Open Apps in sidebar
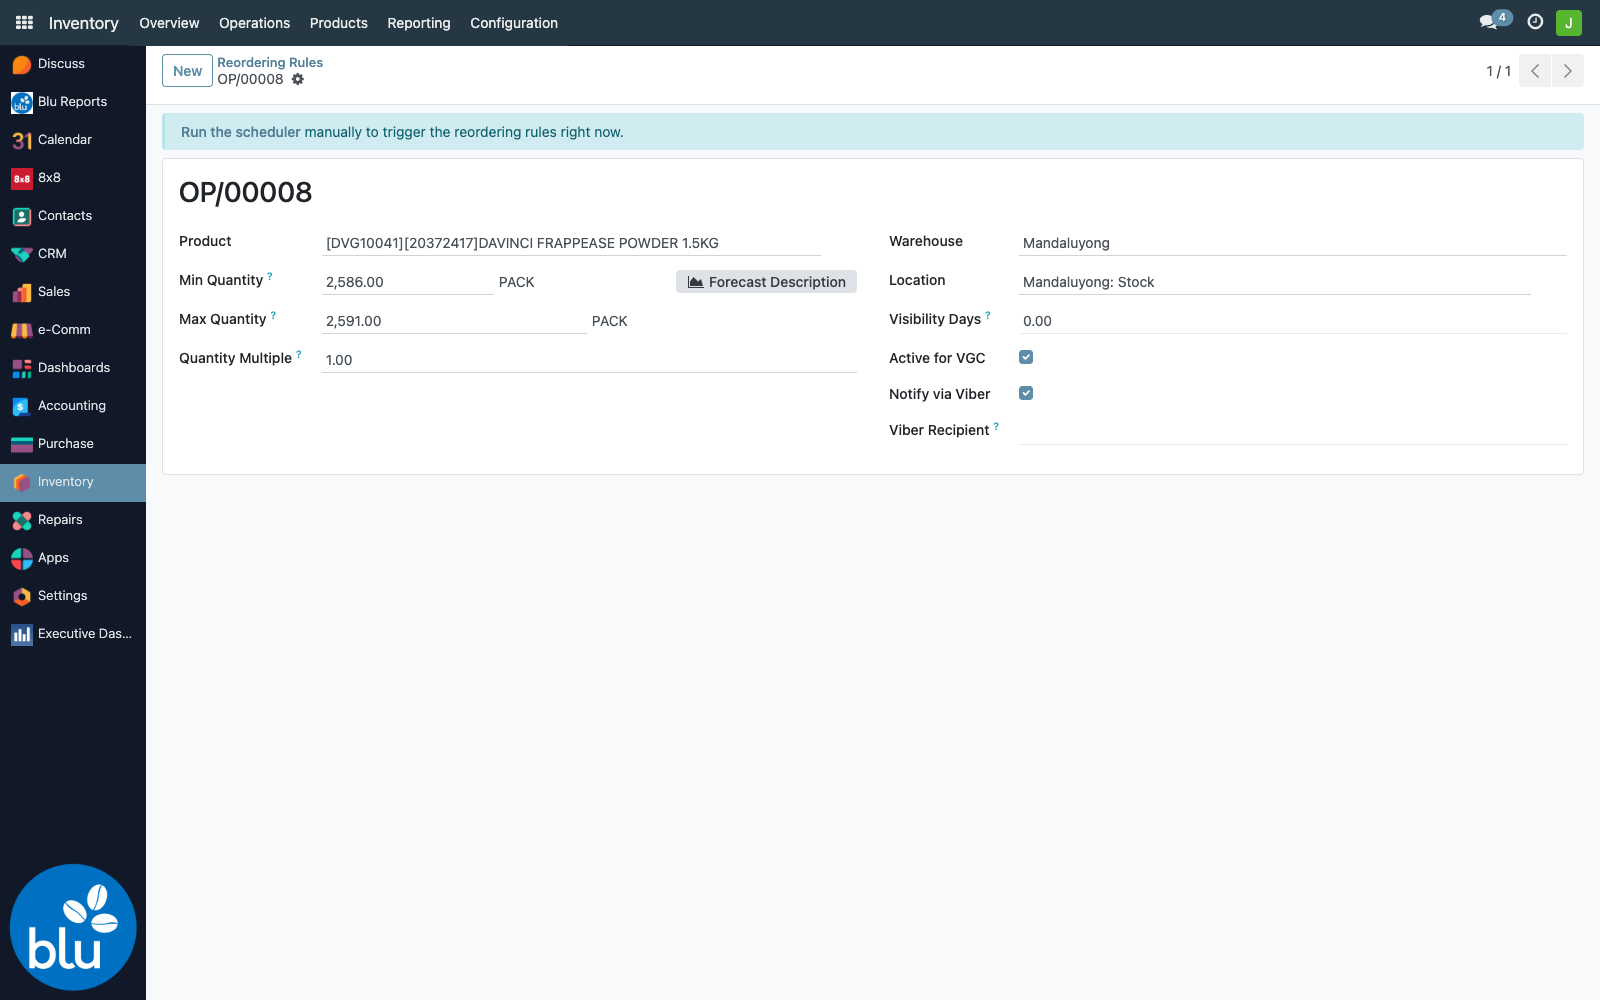Image resolution: width=1600 pixels, height=1000 pixels. (73, 558)
